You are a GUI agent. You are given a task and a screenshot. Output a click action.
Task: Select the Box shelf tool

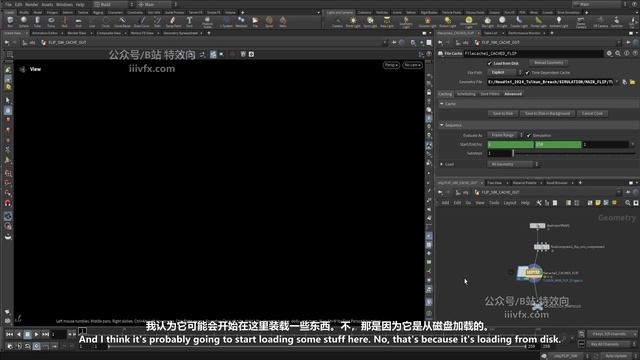tap(10, 22)
